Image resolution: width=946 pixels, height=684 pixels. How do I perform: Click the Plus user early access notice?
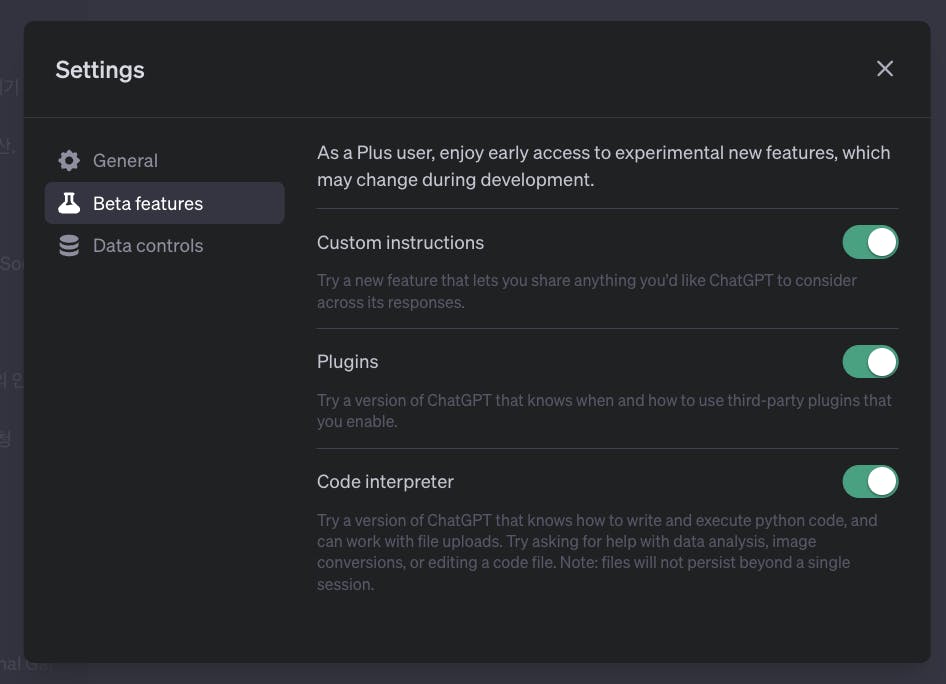[603, 166]
